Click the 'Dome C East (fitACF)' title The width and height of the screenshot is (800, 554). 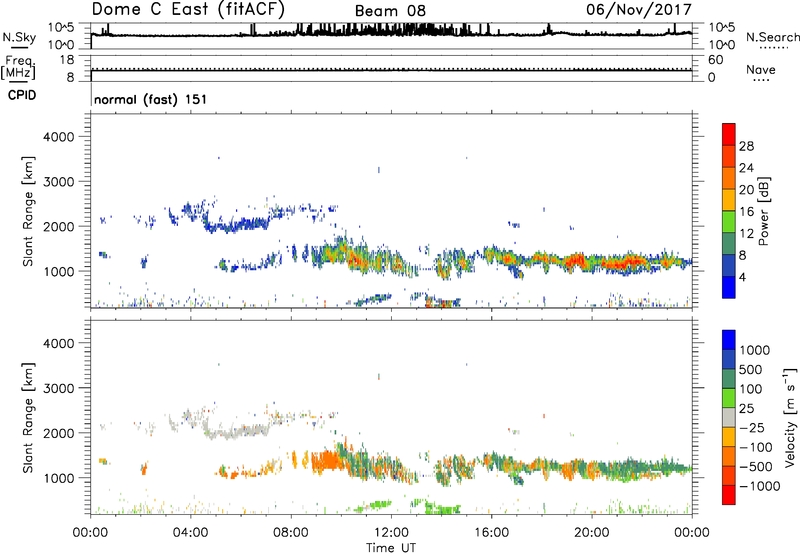tap(188, 10)
